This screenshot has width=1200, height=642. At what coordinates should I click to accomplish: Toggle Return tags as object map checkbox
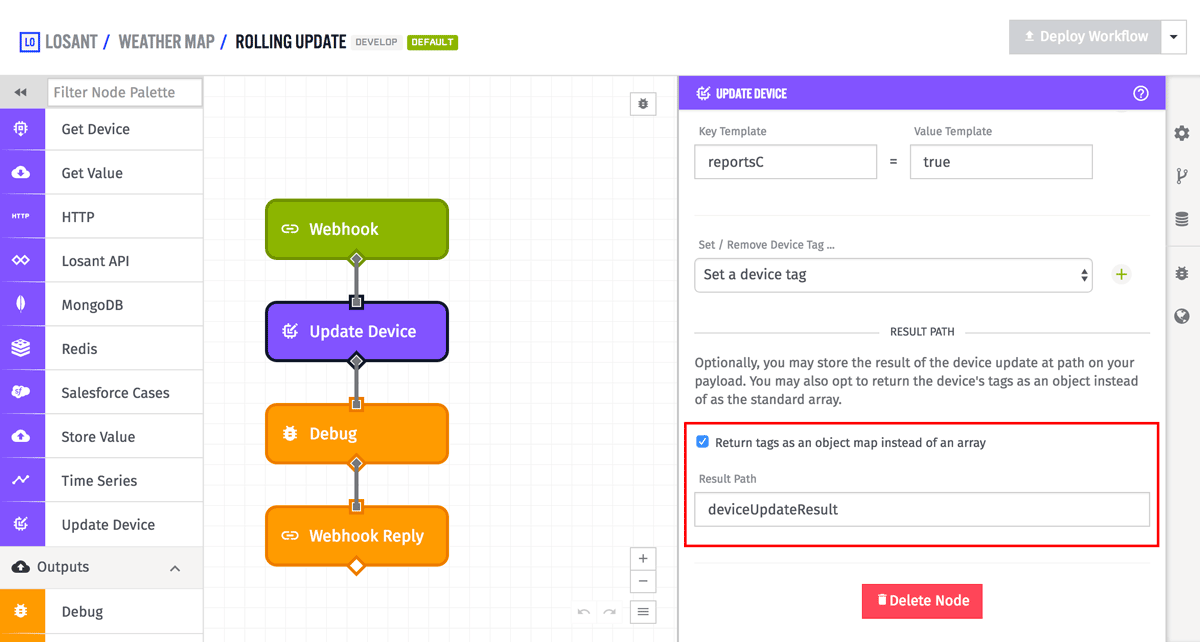click(x=702, y=441)
